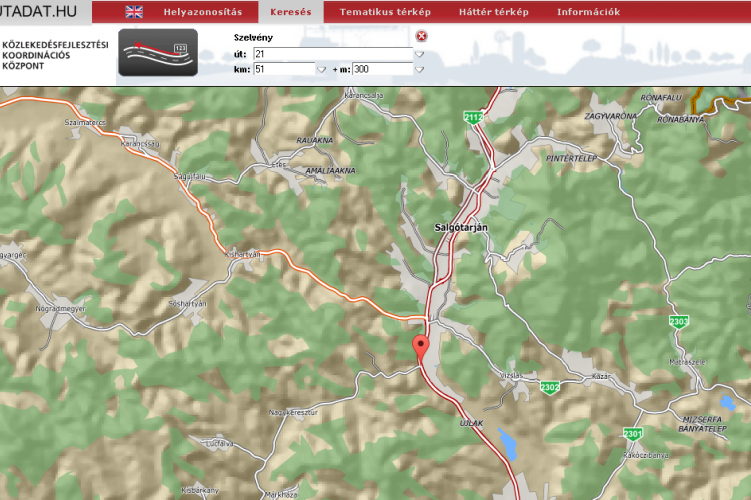Viewport: 751px width, 500px height.
Task: Click the Salgótarján city label on map
Action: point(462,227)
